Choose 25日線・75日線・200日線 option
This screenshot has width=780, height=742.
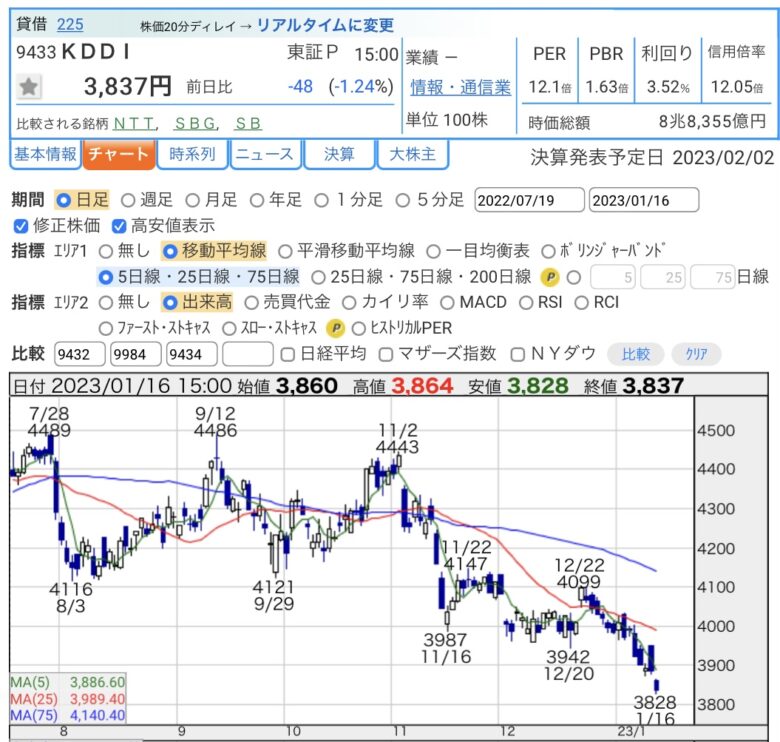click(x=318, y=277)
